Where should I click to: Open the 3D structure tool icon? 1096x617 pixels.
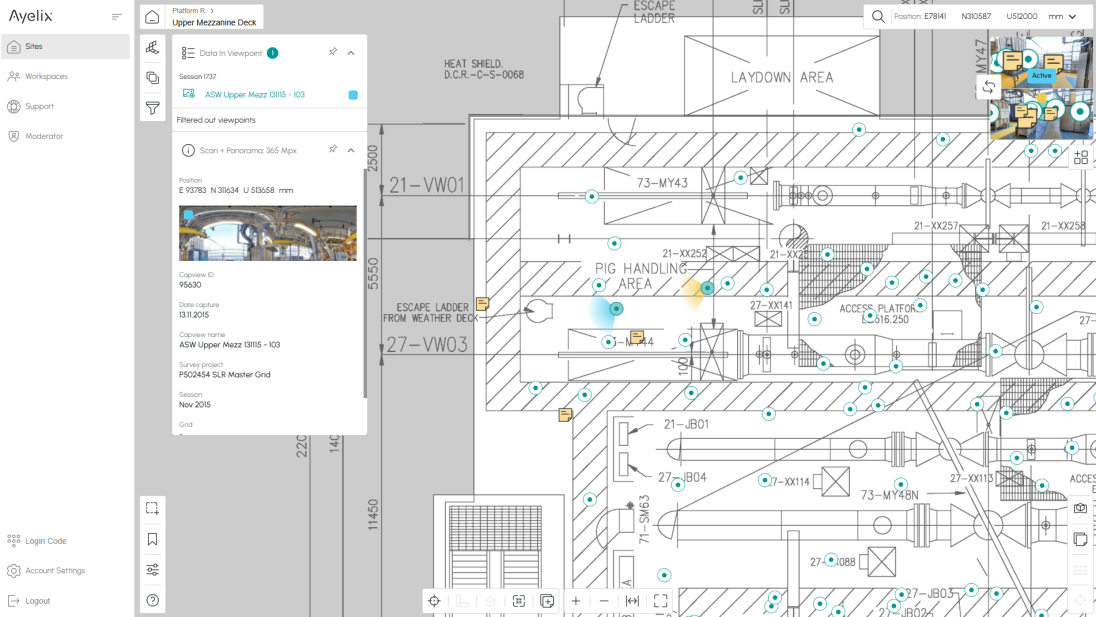click(x=152, y=48)
